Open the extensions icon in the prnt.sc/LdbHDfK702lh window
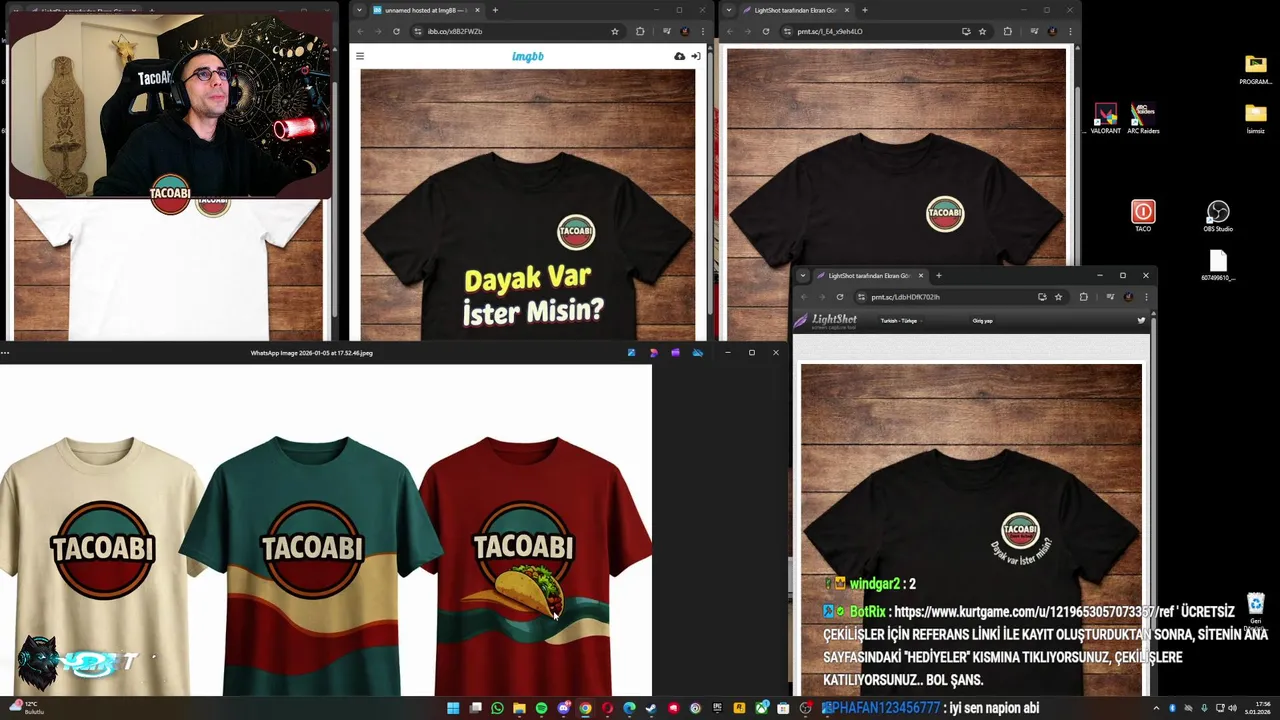 [1083, 297]
